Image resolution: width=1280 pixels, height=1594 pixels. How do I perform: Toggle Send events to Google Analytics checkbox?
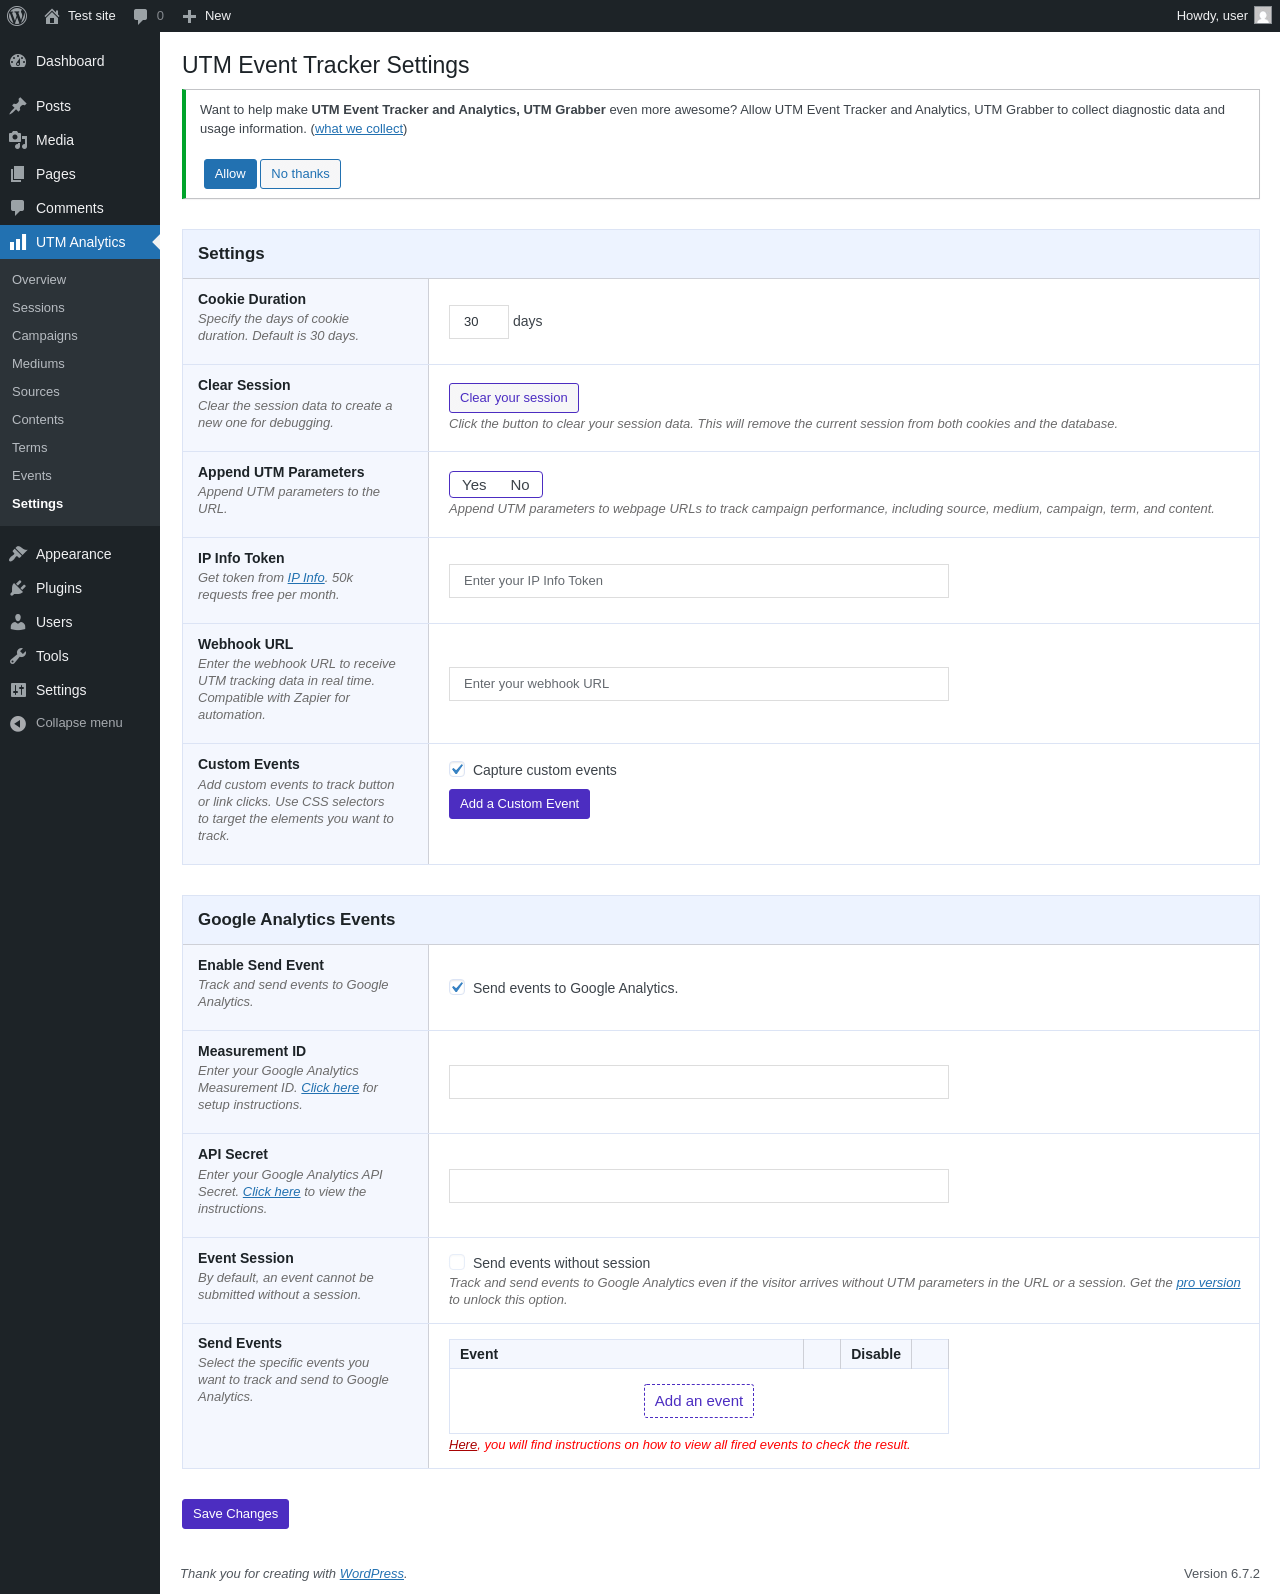click(x=457, y=987)
